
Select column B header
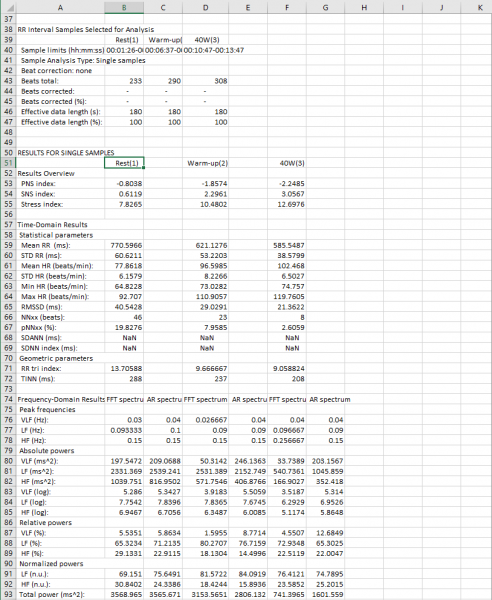click(x=124, y=7)
